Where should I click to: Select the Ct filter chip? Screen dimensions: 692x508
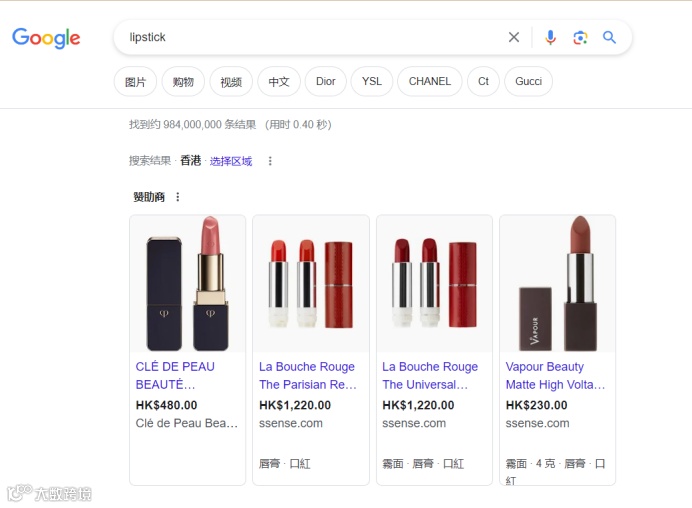click(483, 81)
